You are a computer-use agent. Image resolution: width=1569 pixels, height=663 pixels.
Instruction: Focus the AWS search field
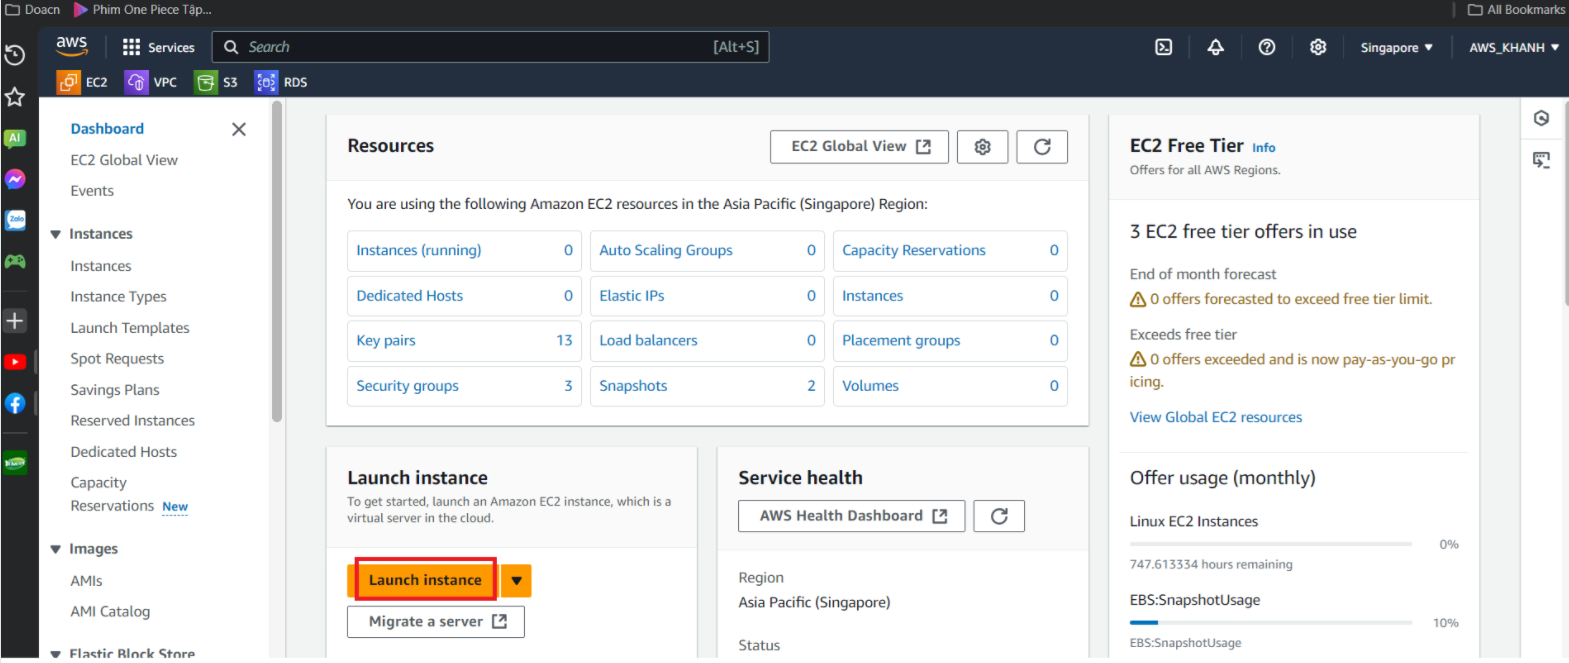pyautogui.click(x=490, y=47)
